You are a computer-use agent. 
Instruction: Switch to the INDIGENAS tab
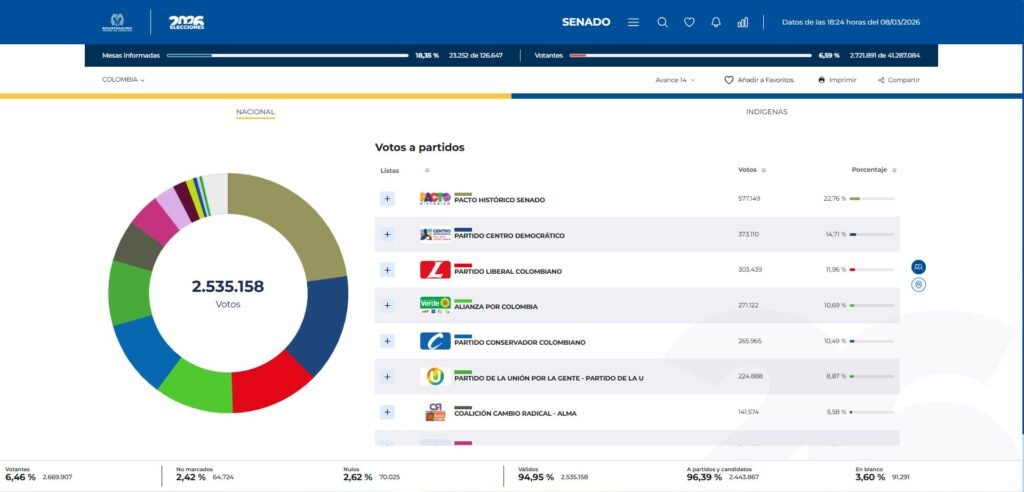[x=766, y=112]
